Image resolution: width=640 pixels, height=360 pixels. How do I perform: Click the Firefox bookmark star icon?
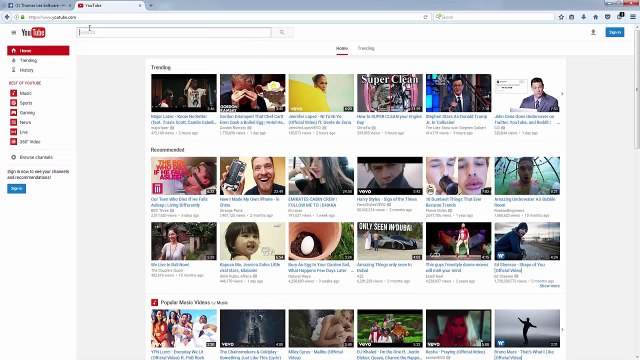pos(561,17)
